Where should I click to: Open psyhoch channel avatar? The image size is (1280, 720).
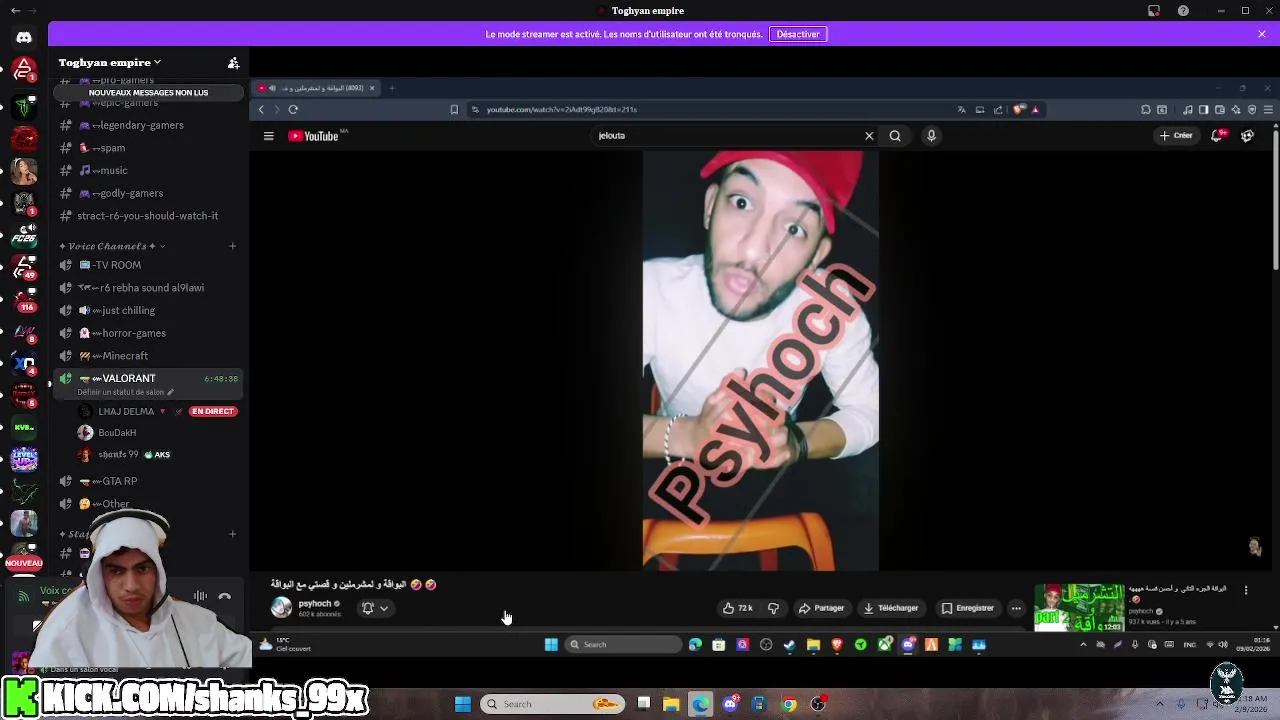[281, 607]
